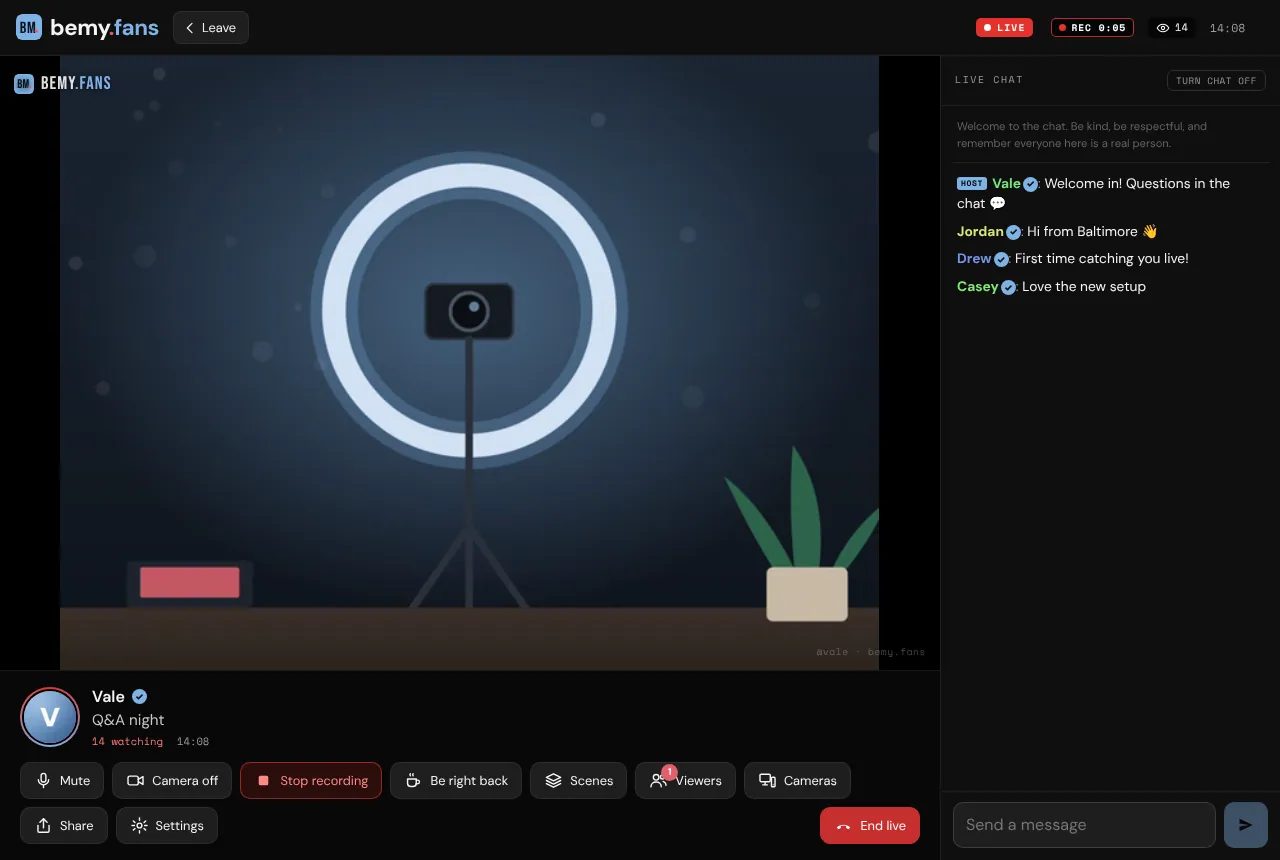1280x860 pixels.
Task: Turn the camera off
Action: click(172, 781)
